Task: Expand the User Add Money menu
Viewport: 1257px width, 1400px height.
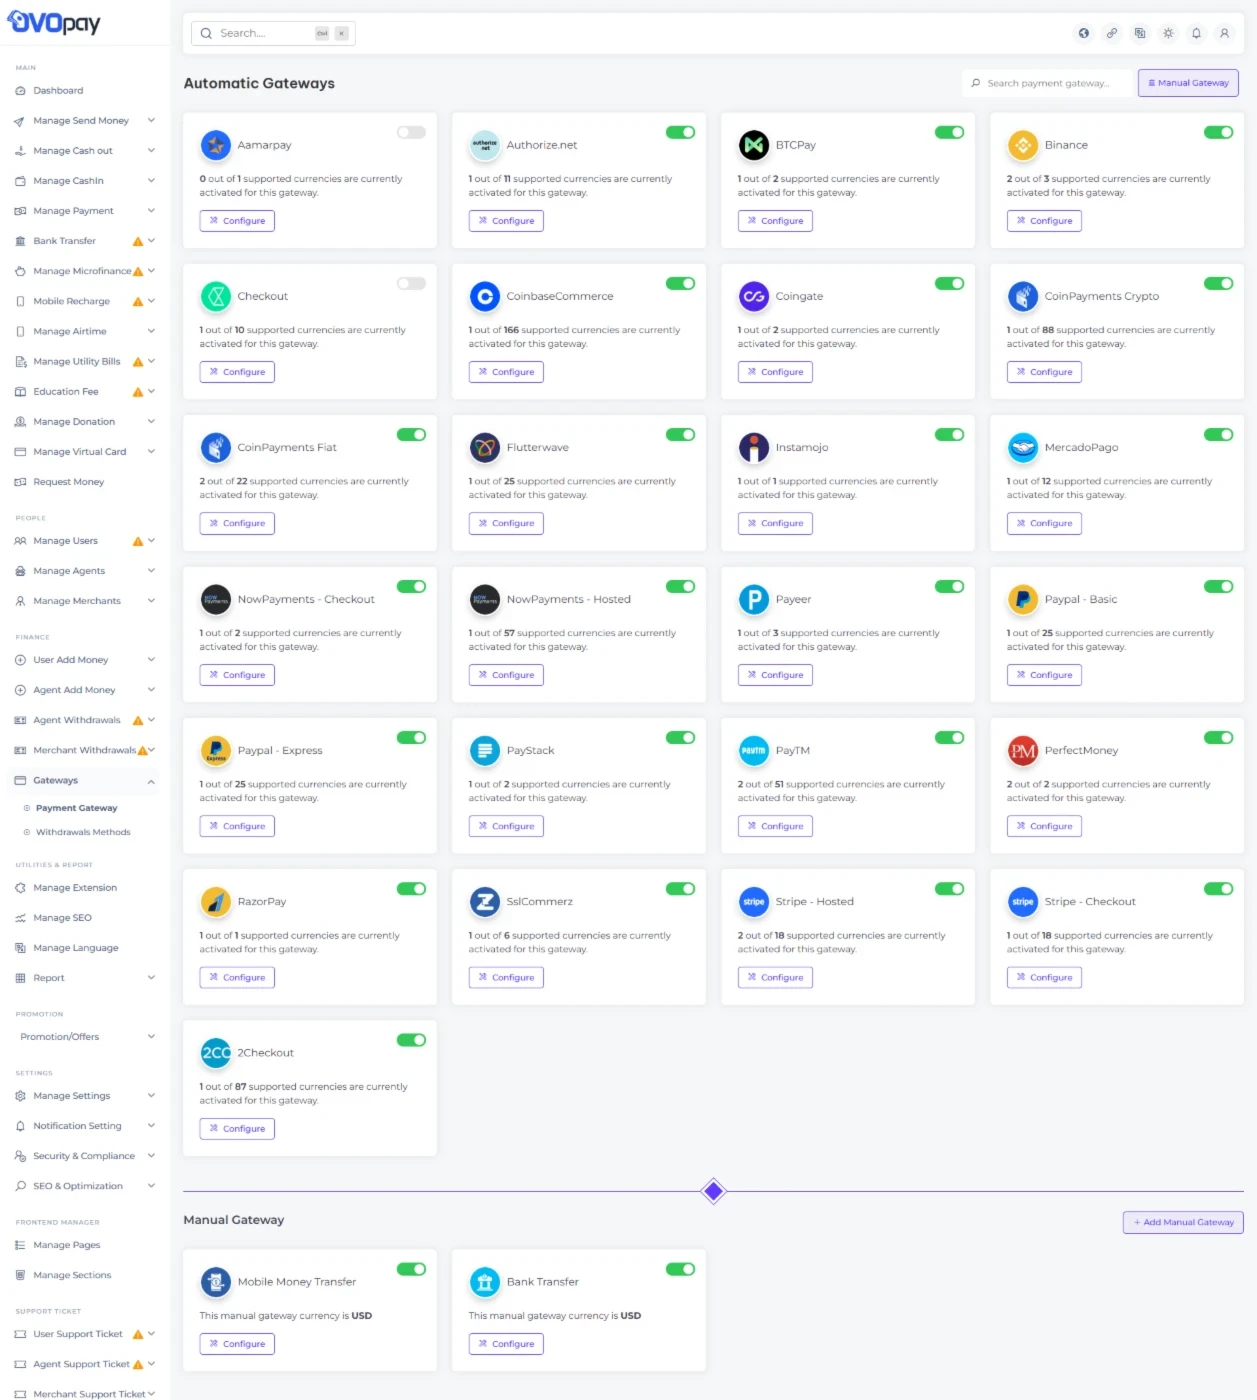Action: (85, 660)
